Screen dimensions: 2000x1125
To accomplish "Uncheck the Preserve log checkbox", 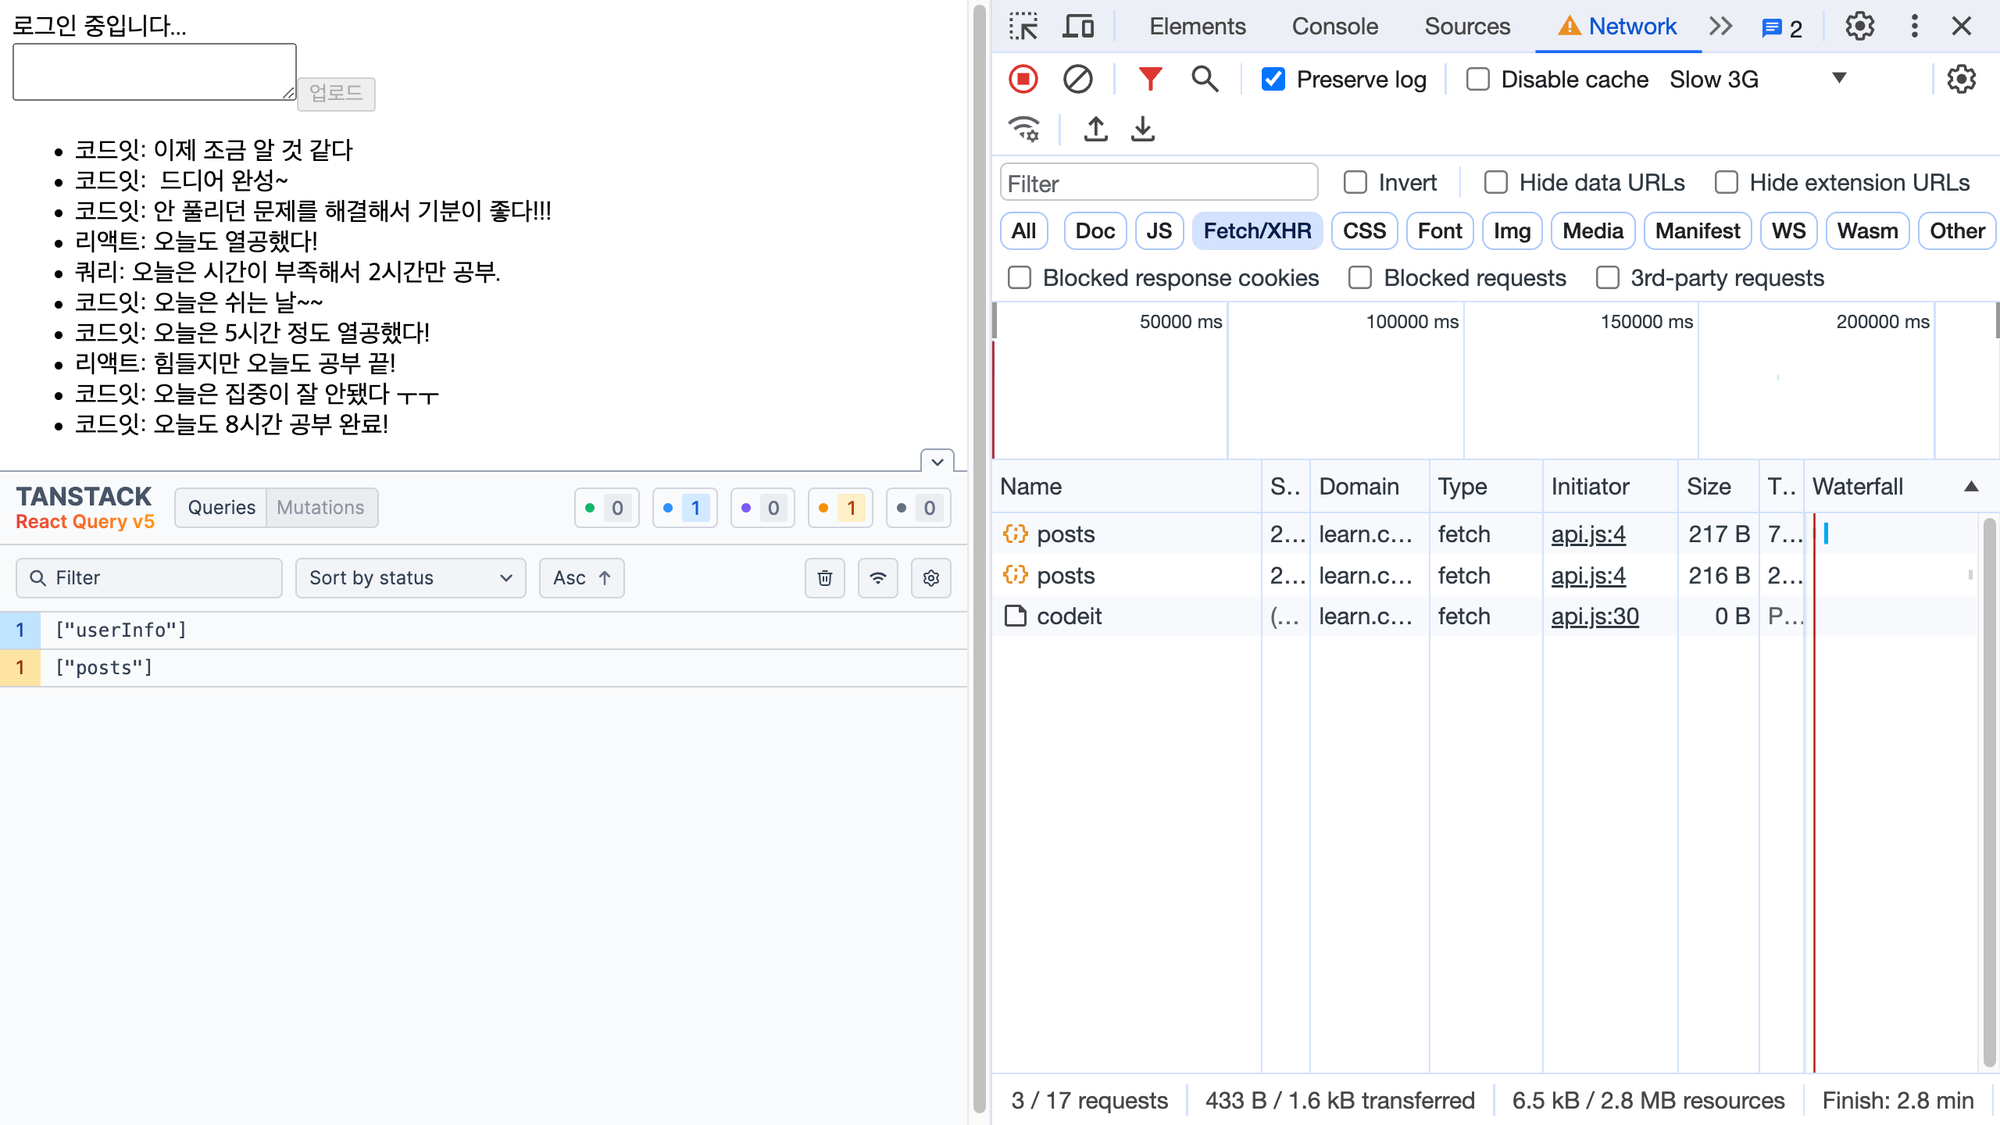I will coord(1273,79).
